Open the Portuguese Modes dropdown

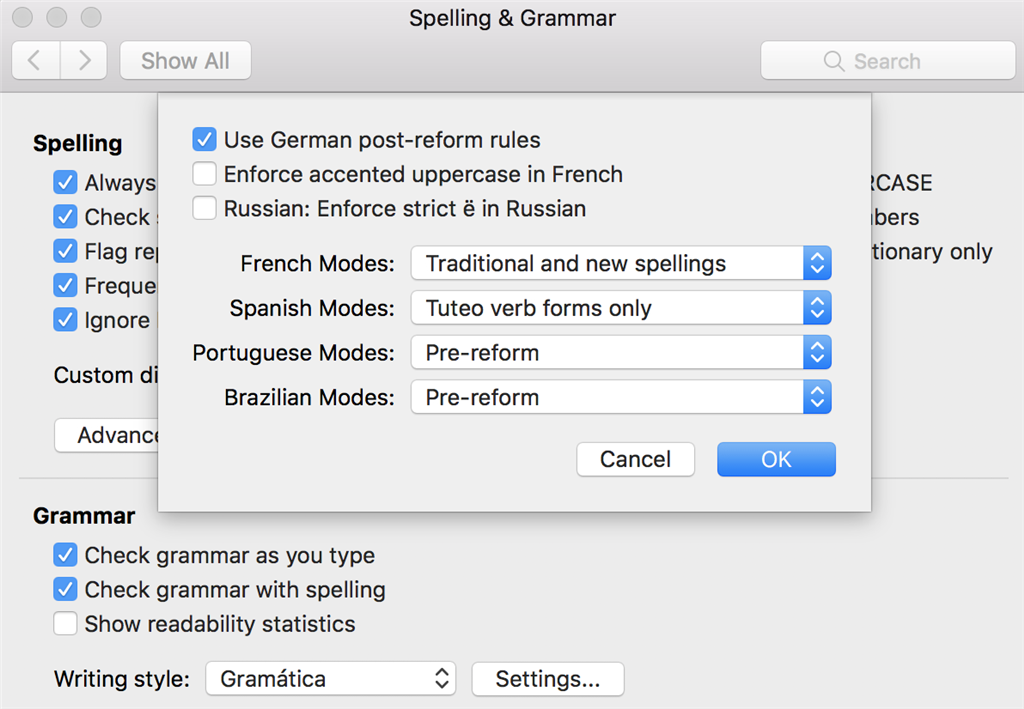[x=620, y=353]
